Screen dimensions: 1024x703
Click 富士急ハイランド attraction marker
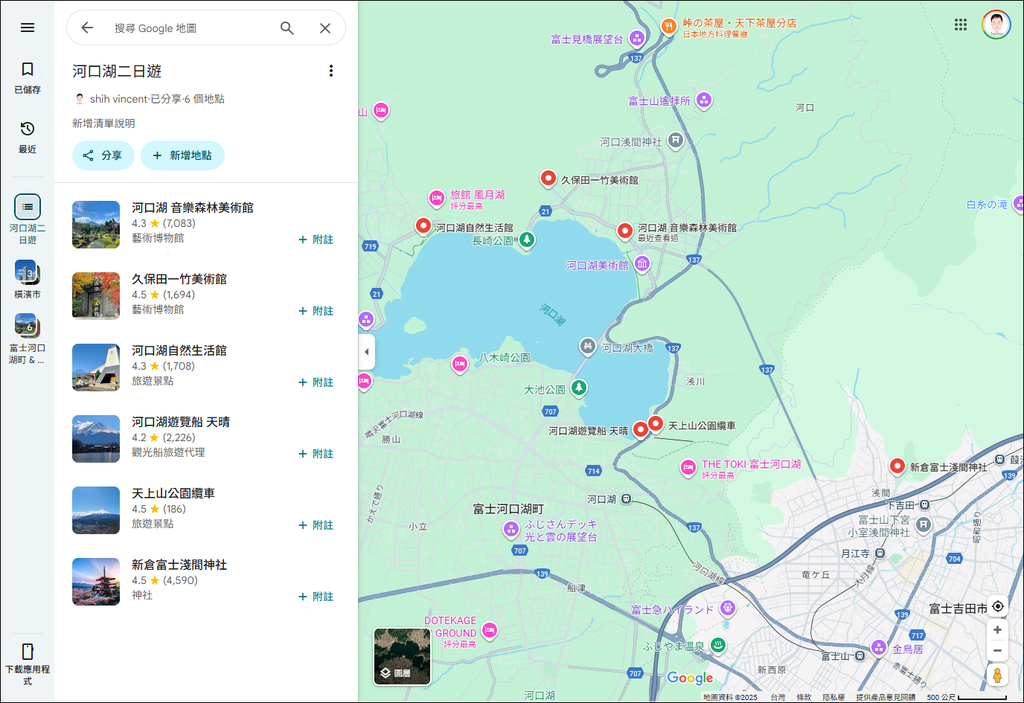point(728,608)
